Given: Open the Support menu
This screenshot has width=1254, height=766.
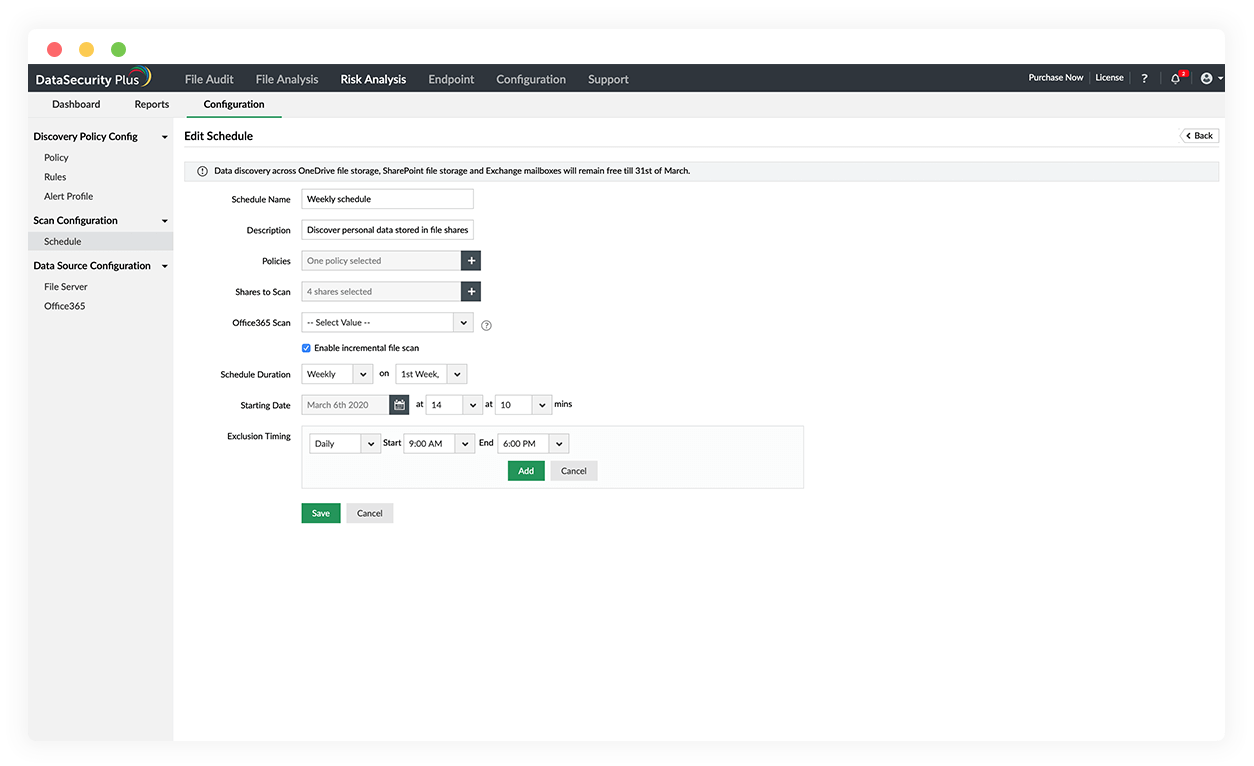Looking at the screenshot, I should point(608,79).
